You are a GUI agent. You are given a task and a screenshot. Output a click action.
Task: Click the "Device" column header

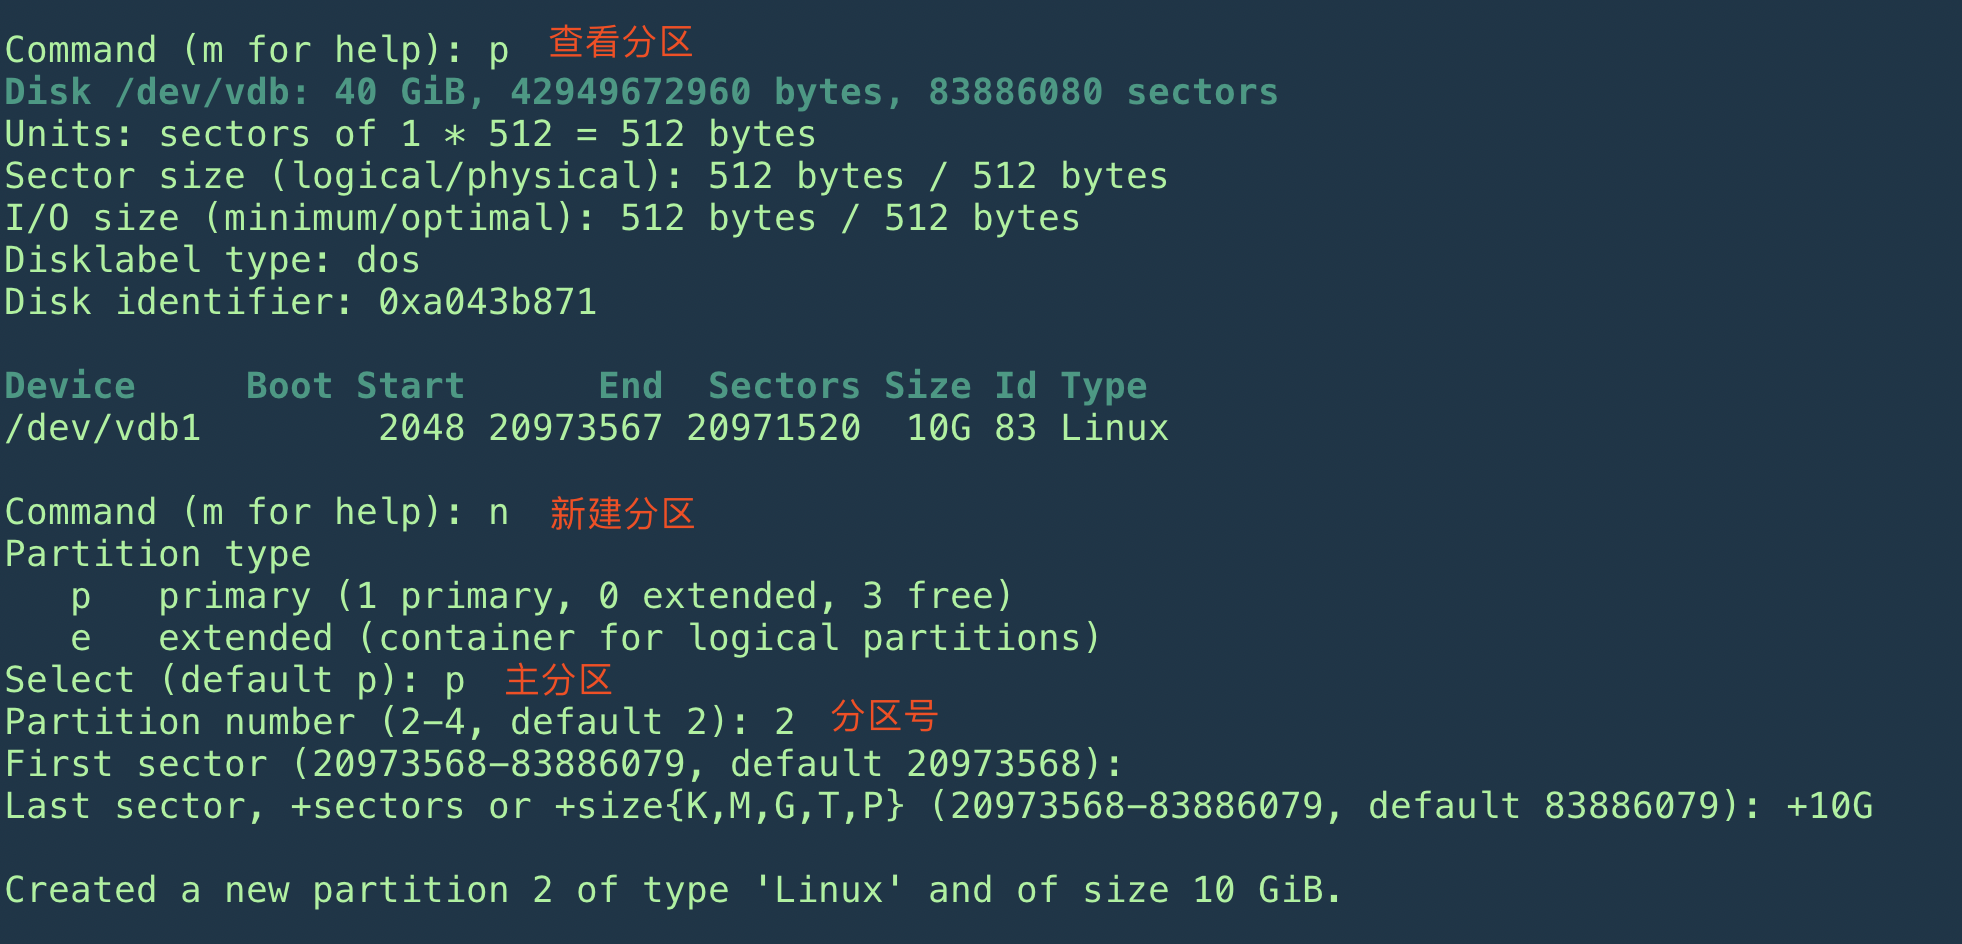pyautogui.click(x=70, y=386)
